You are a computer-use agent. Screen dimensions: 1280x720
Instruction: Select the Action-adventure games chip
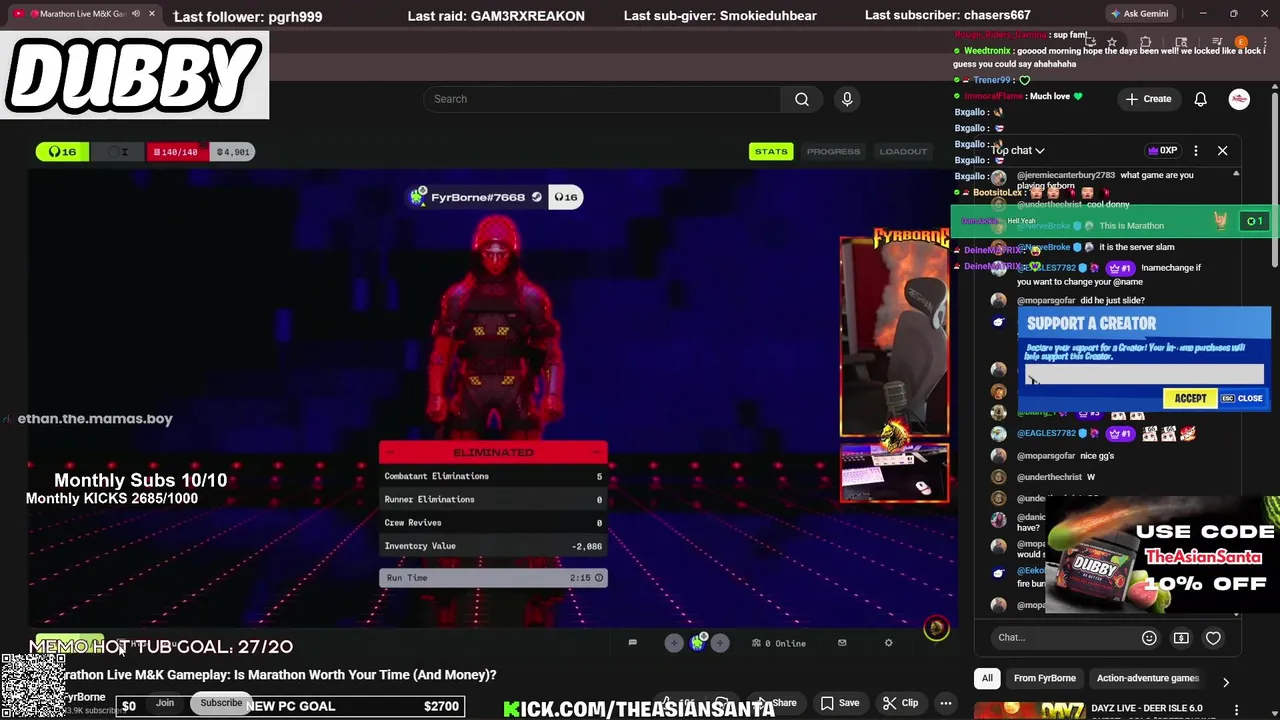pos(1147,678)
